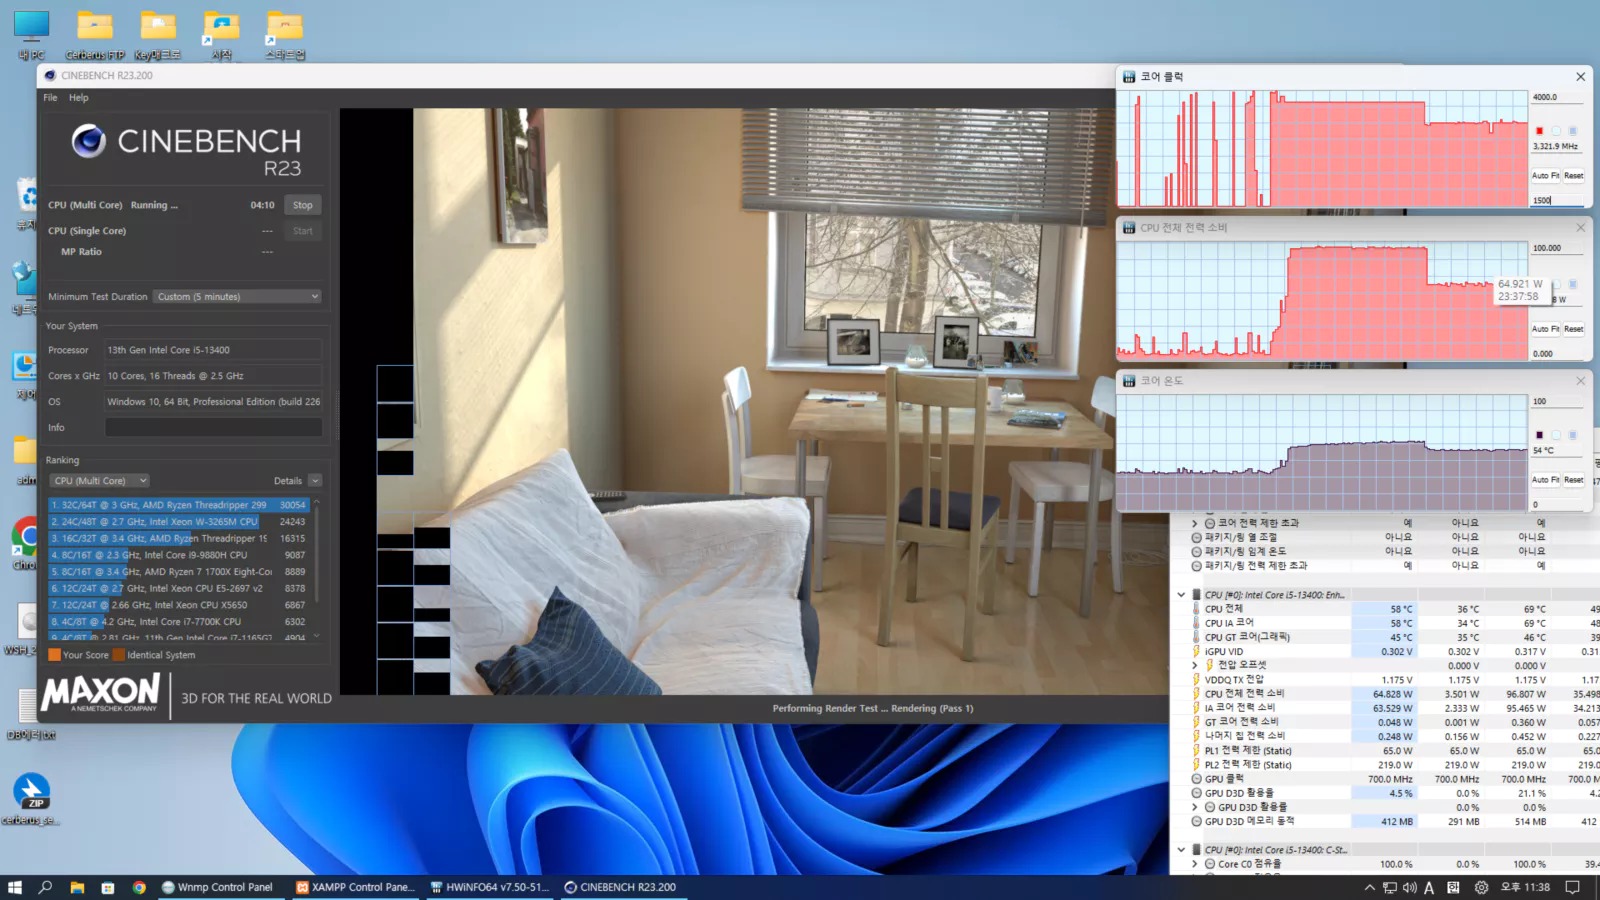1600x900 pixels.
Task: Open the Details dropdown arrow in Ranking
Action: coord(315,481)
